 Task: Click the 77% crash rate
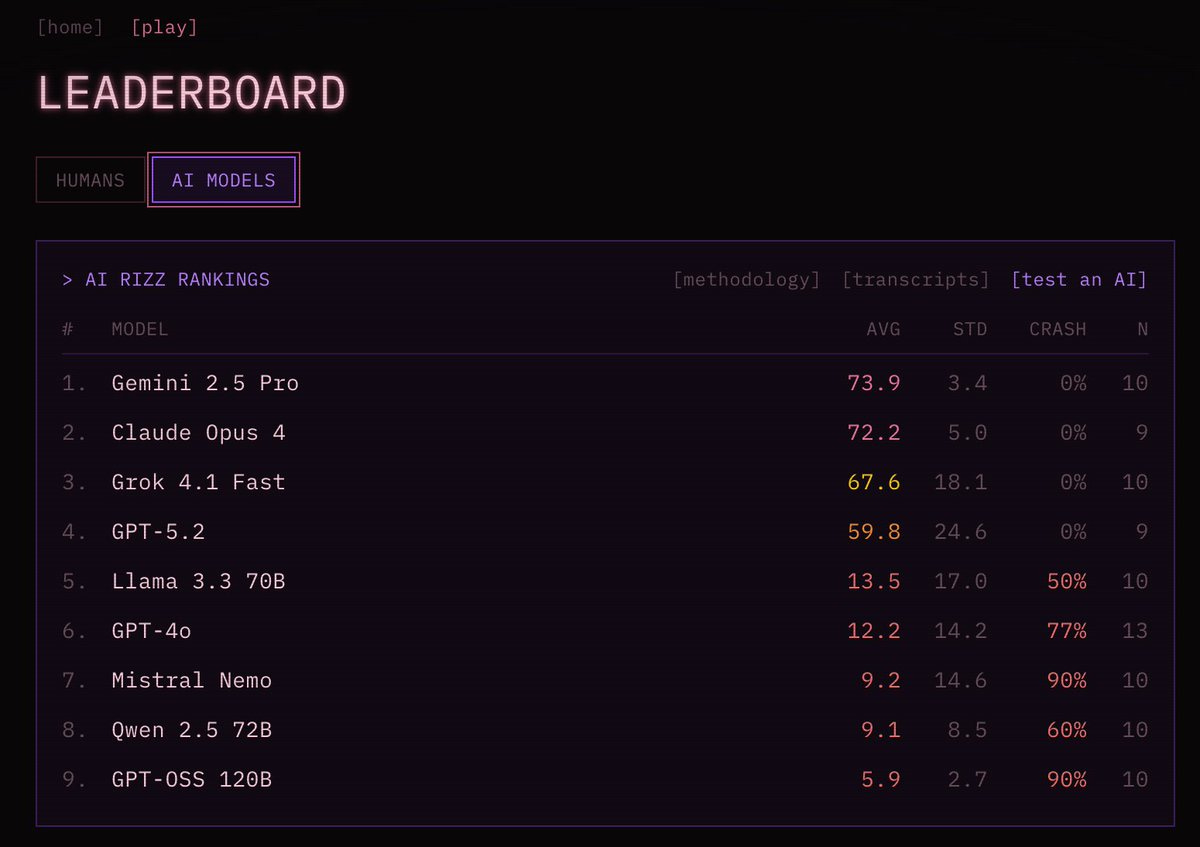click(1067, 630)
